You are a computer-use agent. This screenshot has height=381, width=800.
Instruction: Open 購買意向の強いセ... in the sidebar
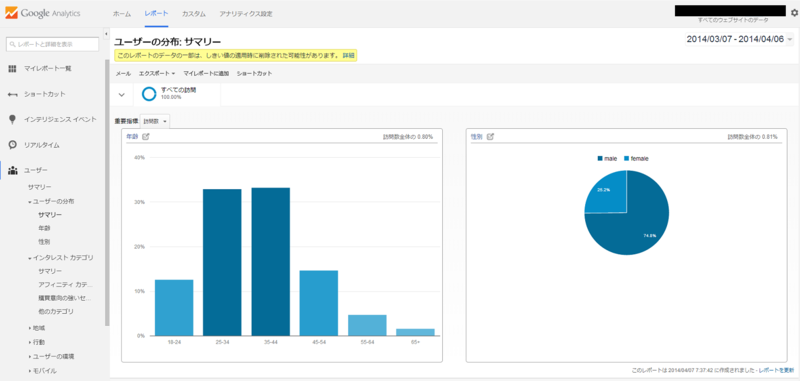(x=65, y=297)
